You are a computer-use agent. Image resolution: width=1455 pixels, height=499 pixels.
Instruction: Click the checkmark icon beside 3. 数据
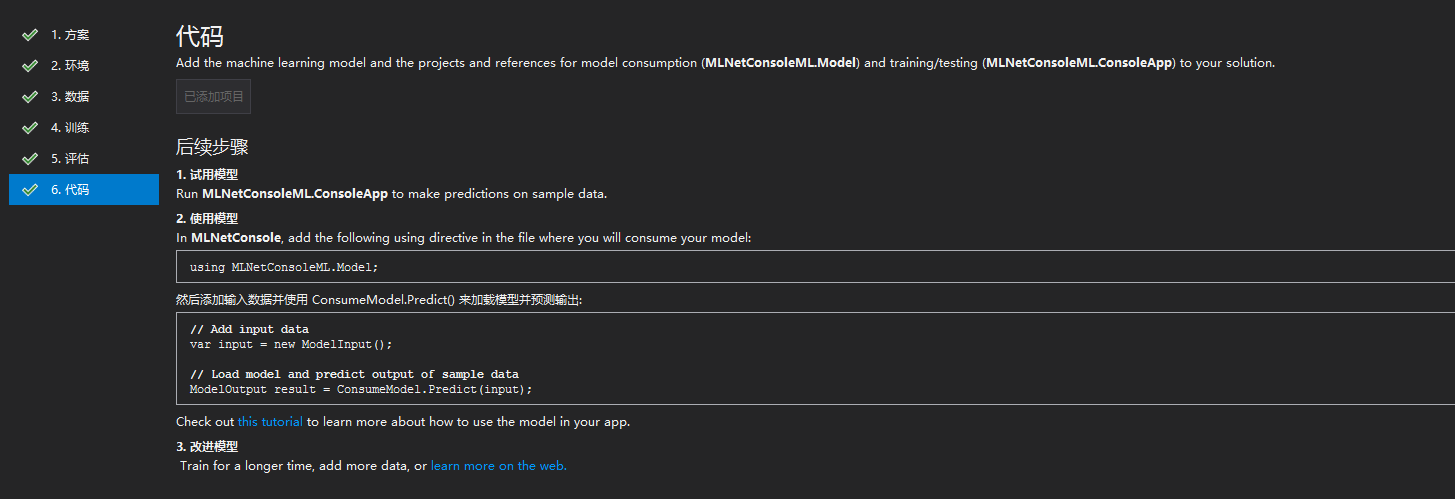point(30,97)
